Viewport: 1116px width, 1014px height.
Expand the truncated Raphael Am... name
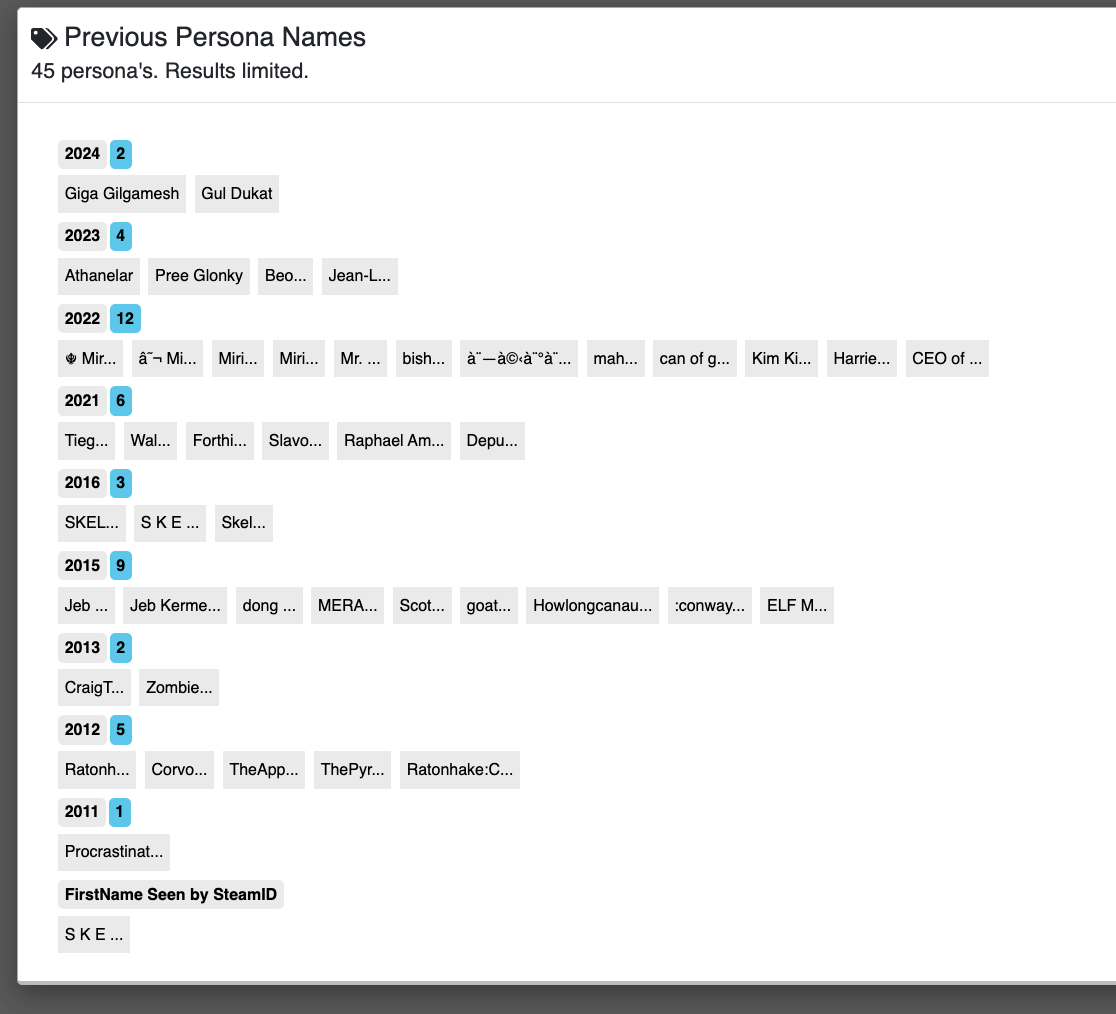[394, 441]
